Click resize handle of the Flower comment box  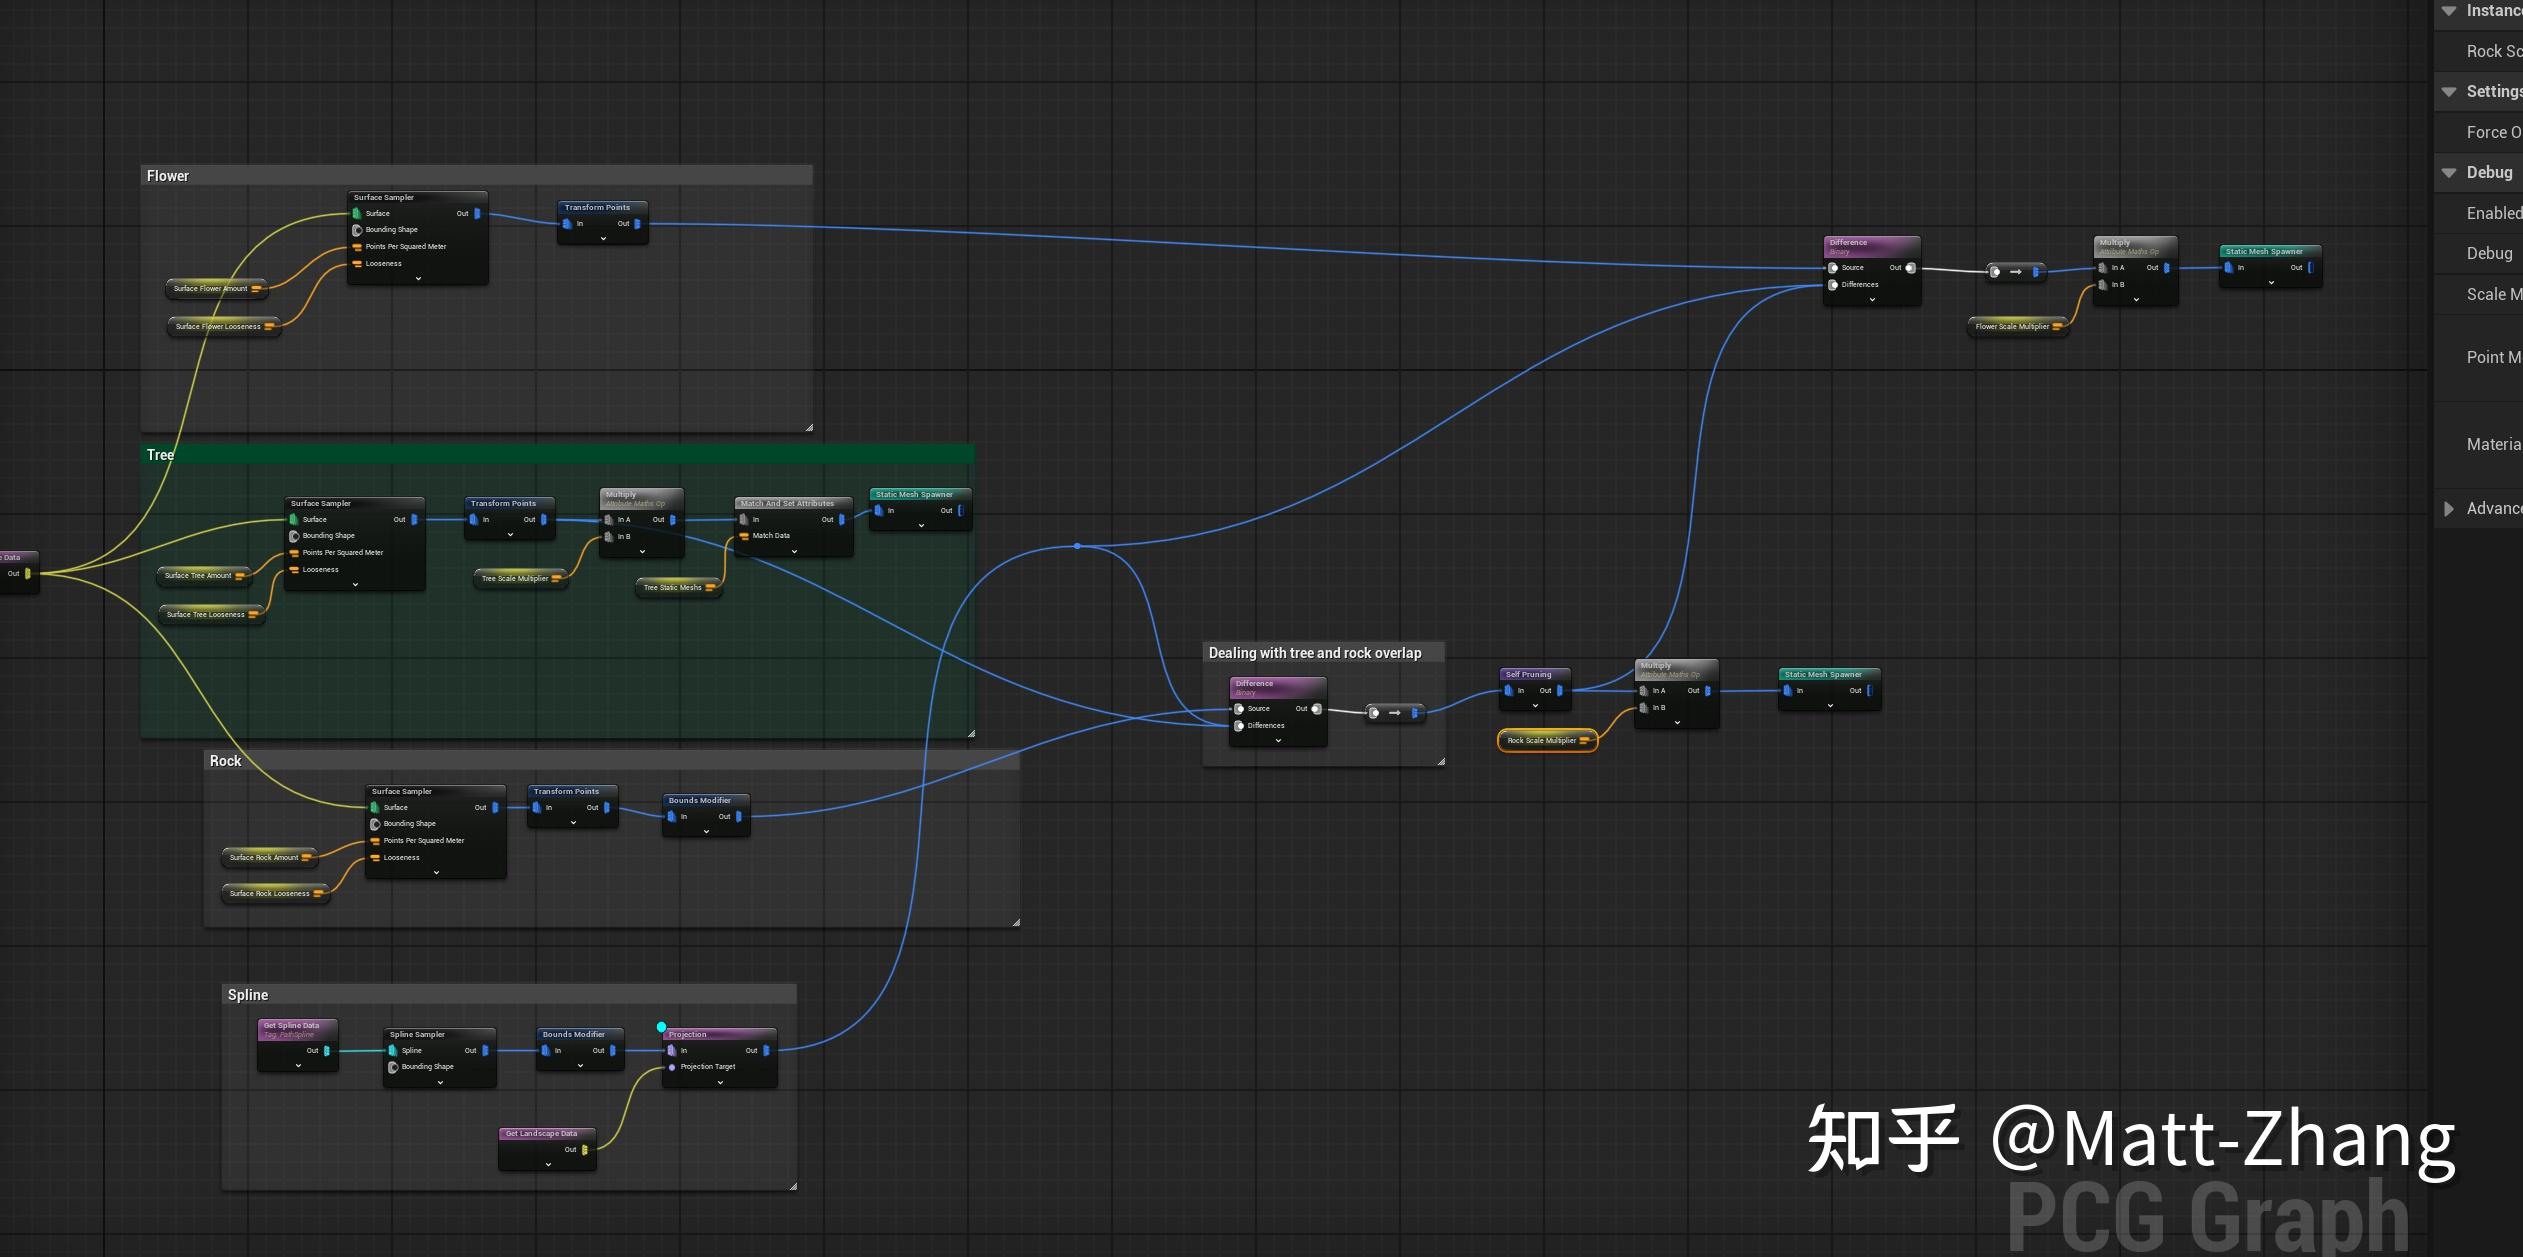[809, 427]
